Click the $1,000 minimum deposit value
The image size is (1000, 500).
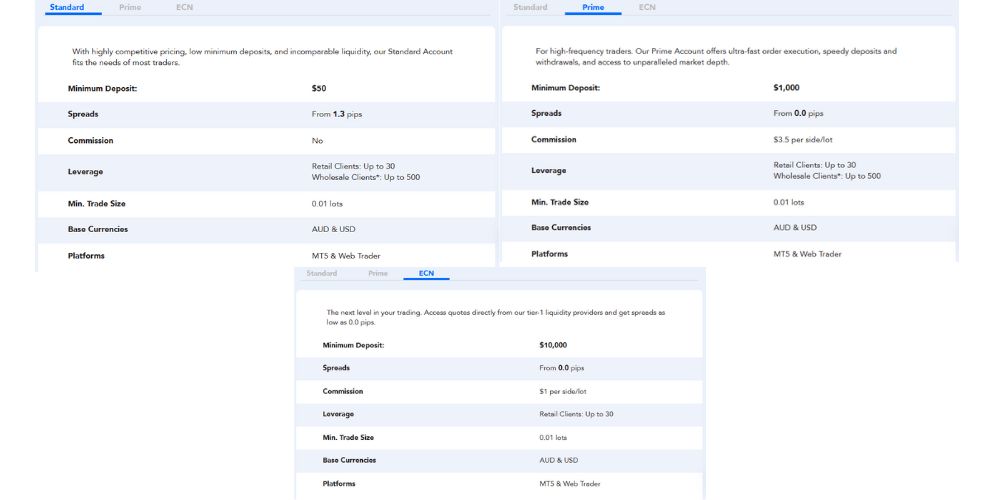[786, 88]
